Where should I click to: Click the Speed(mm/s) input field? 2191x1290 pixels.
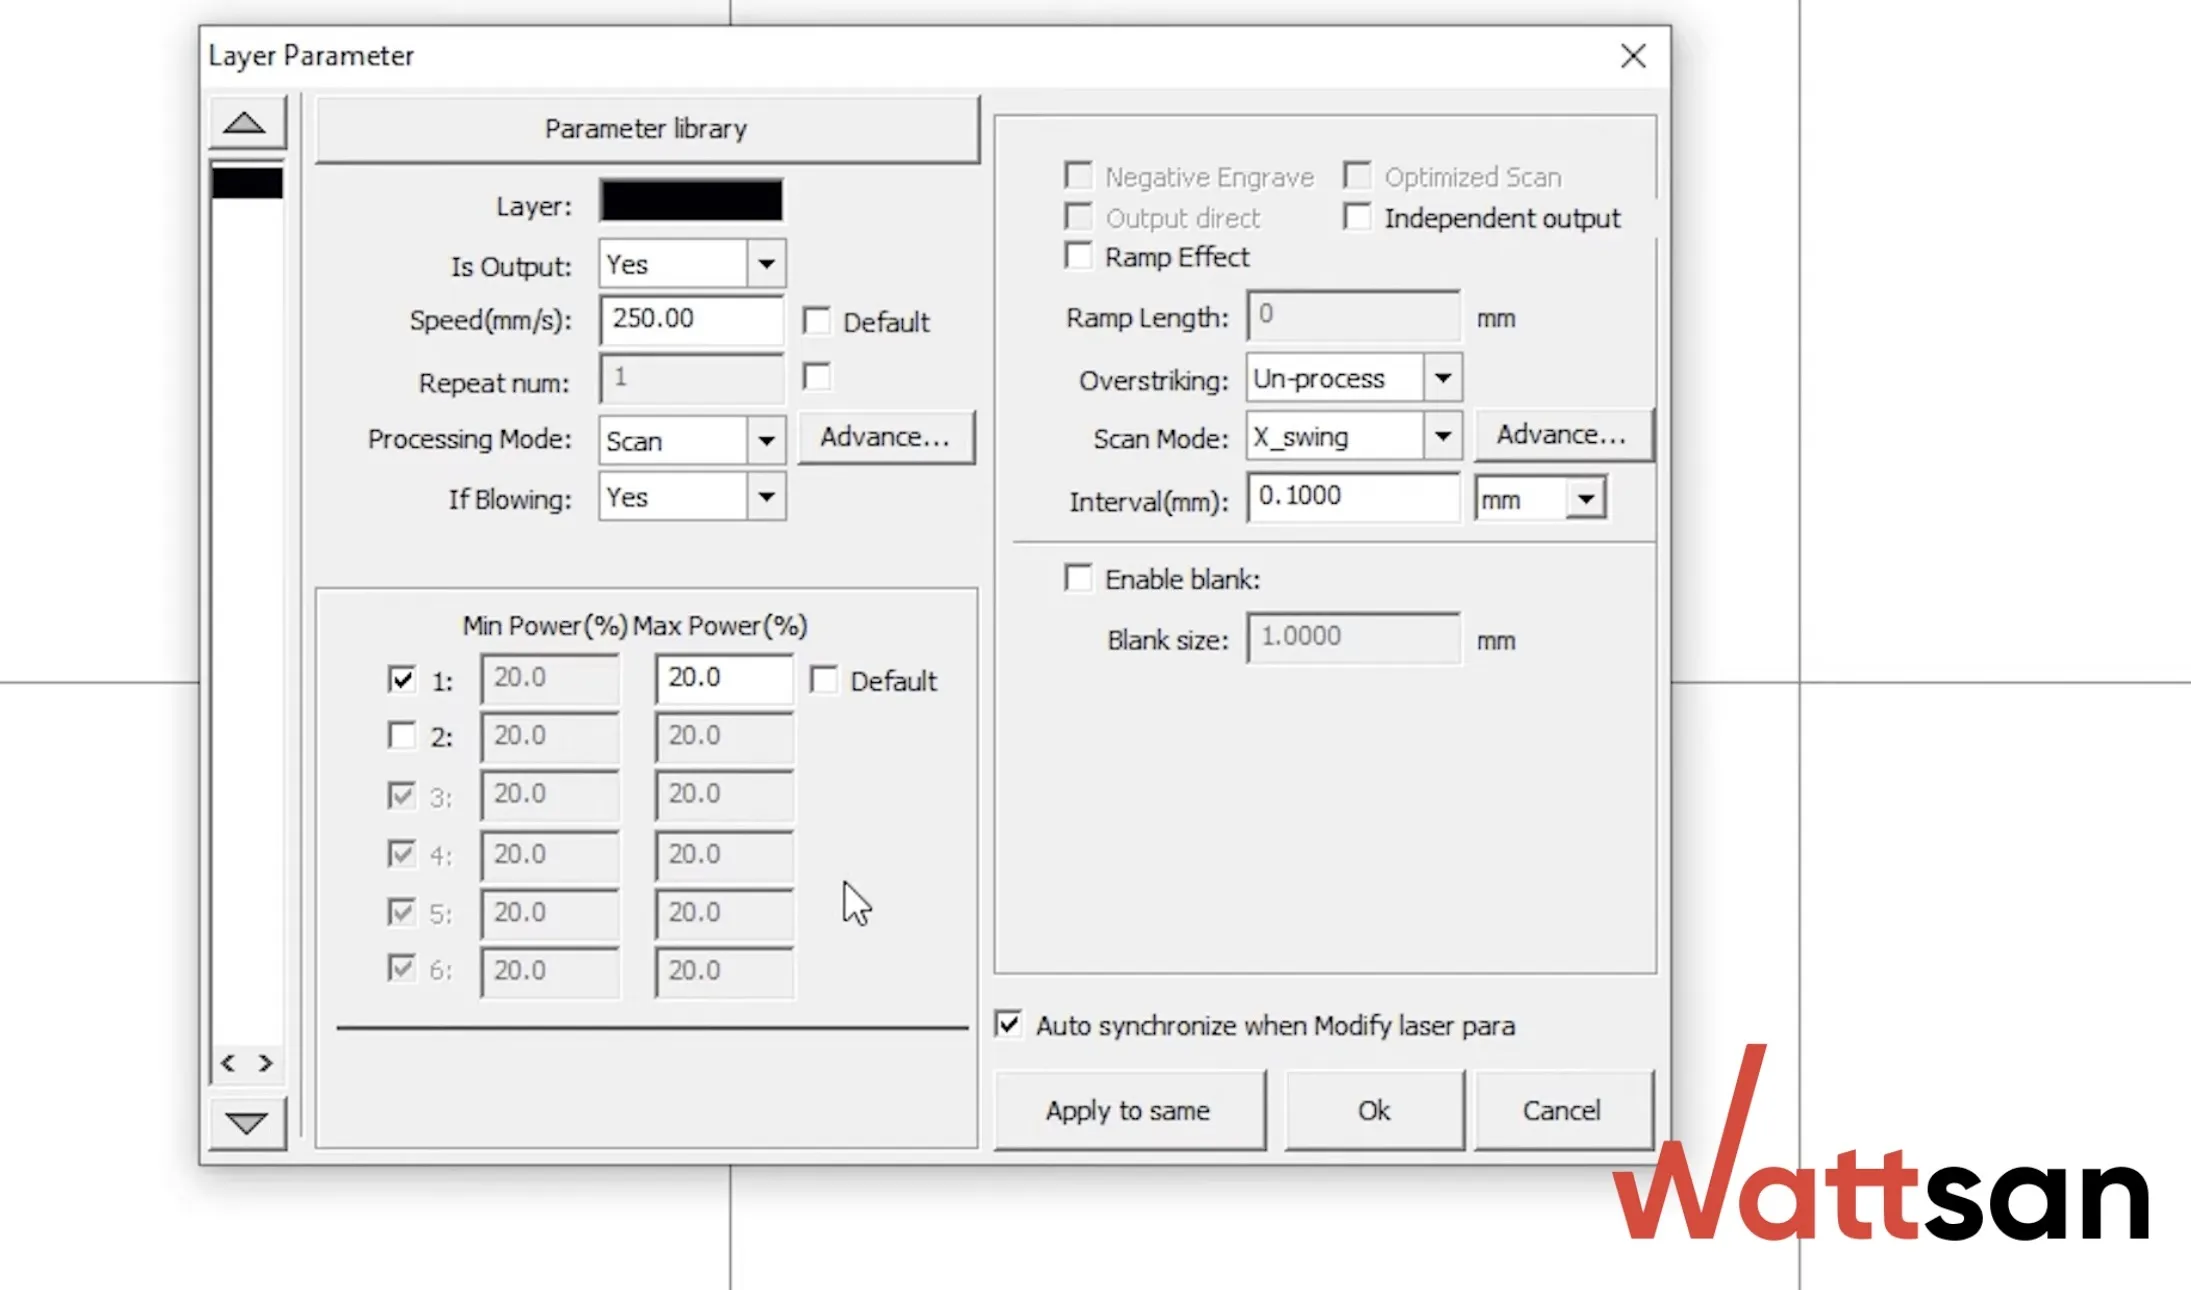(x=691, y=319)
